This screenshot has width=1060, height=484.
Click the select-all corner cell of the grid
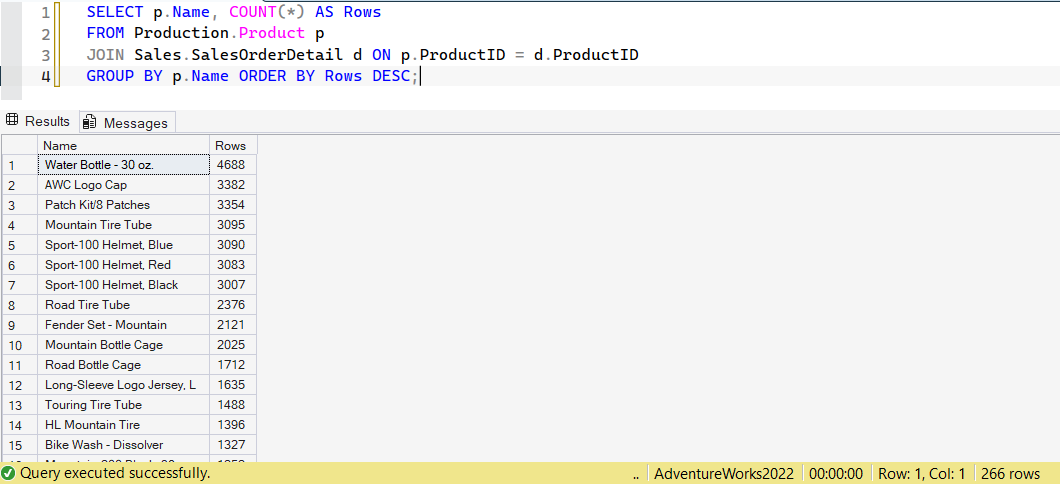tap(20, 145)
